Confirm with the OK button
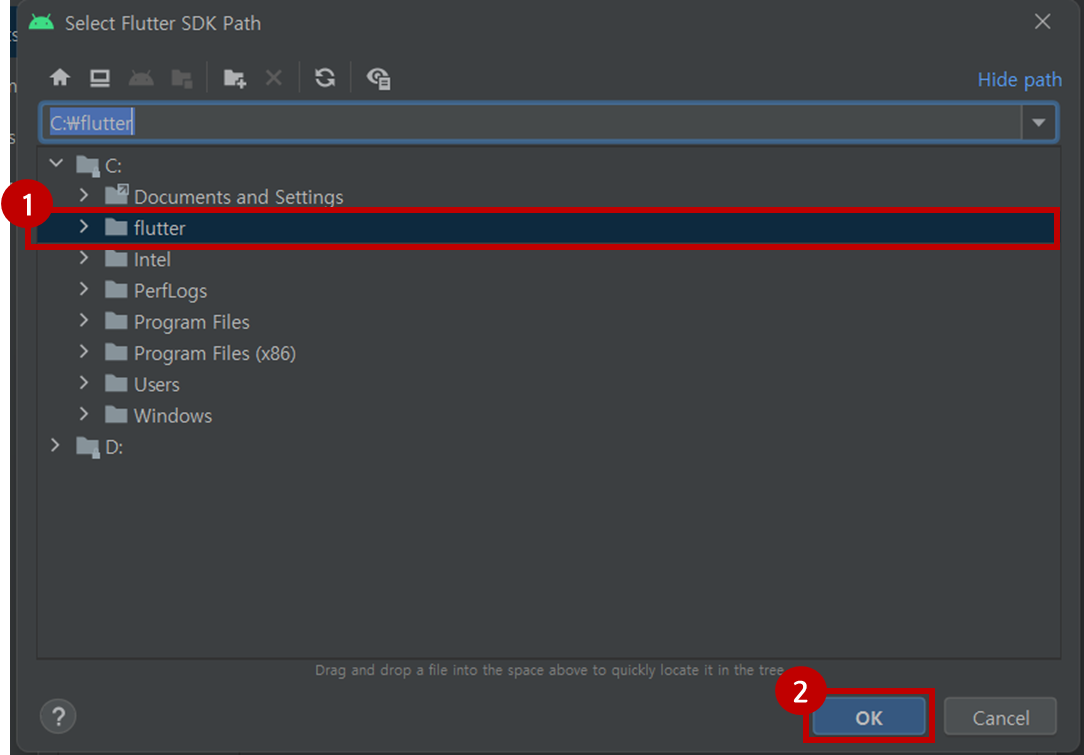The height and width of the screenshot is (755, 1084). coord(869,716)
